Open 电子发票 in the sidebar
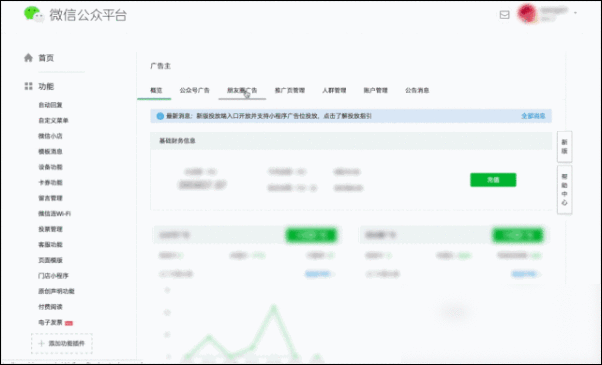This screenshot has height=365, width=602. pos(50,322)
